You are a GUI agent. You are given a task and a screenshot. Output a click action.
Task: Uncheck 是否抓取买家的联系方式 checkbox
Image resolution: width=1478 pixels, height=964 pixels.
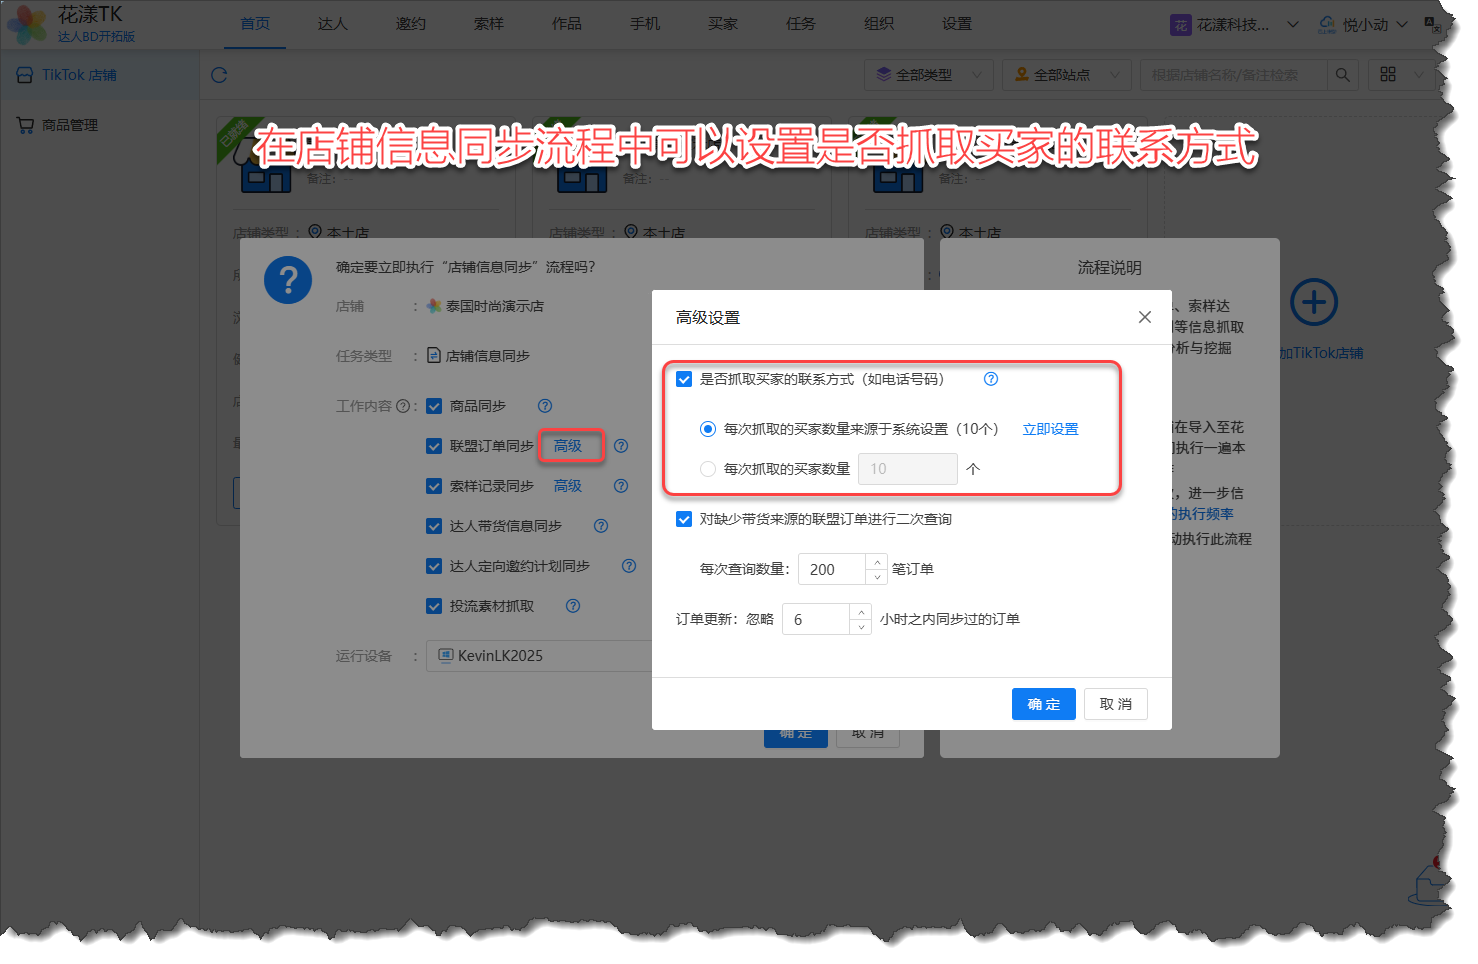point(684,379)
